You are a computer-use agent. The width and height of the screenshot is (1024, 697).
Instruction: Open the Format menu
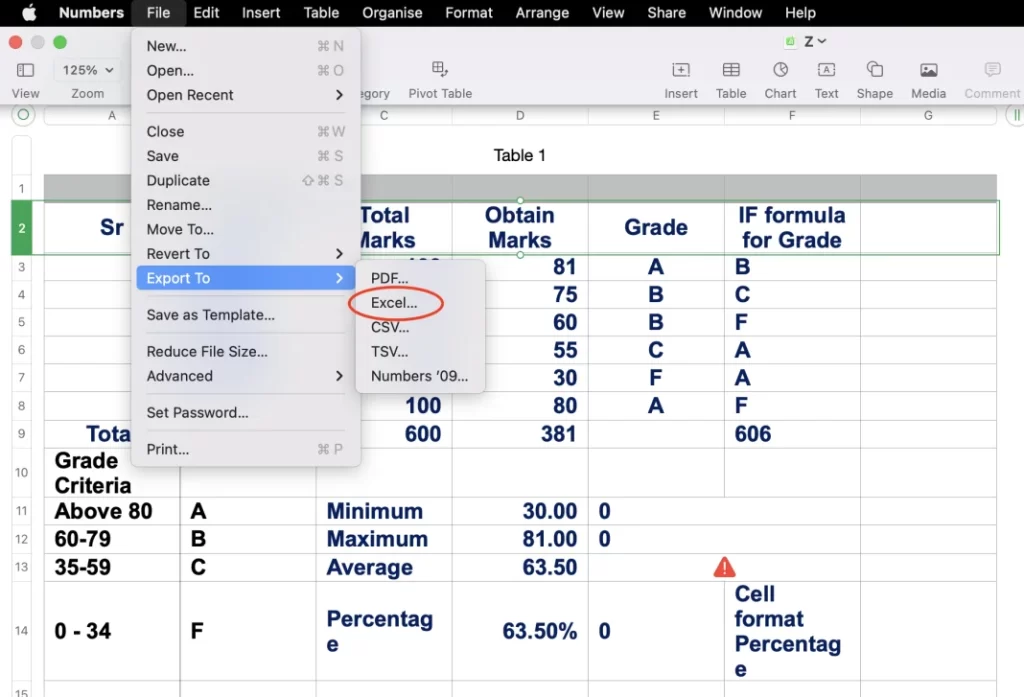468,12
